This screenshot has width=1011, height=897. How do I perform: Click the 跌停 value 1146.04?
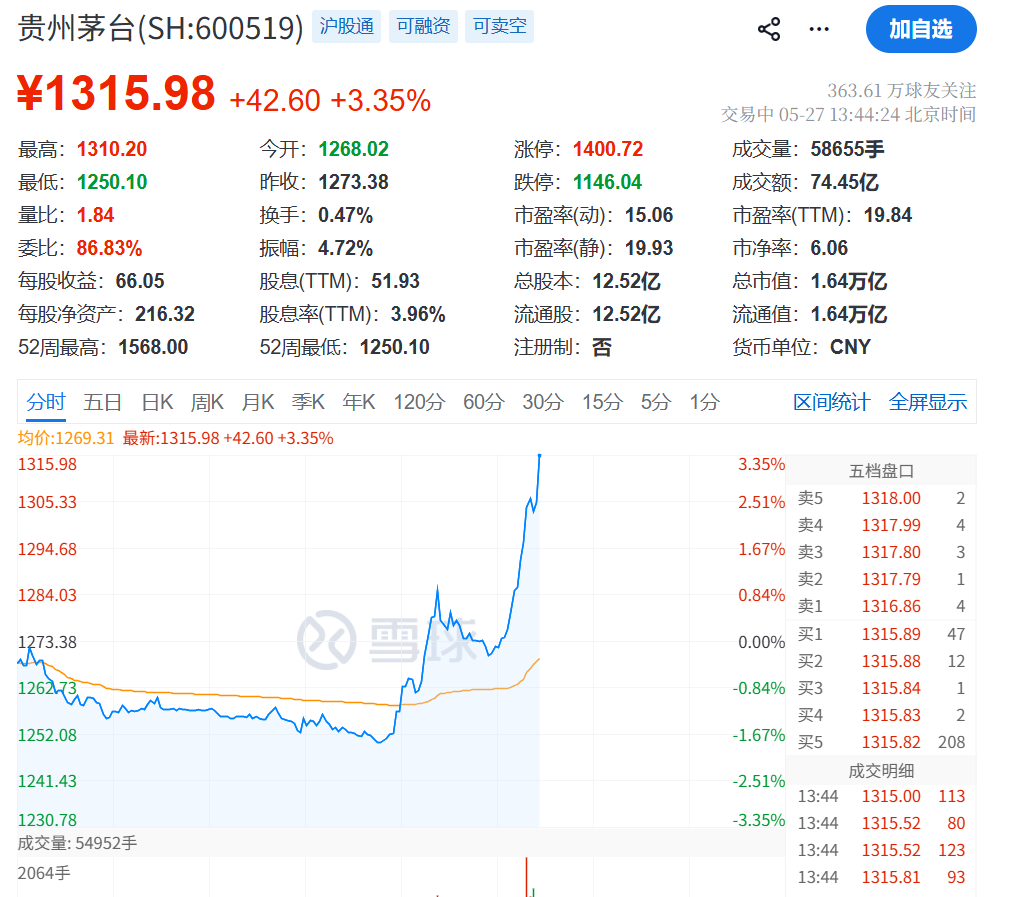(607, 182)
